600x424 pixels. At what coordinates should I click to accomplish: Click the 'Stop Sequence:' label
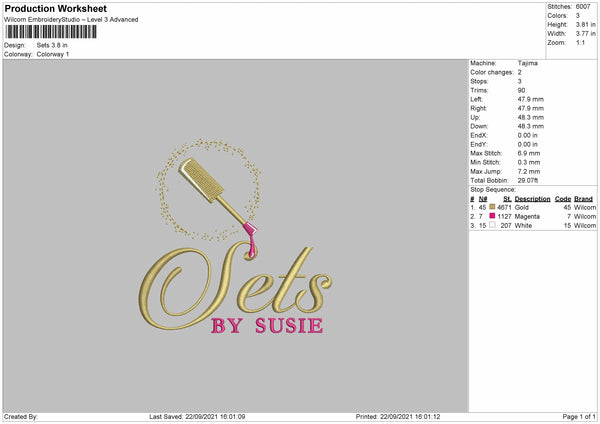click(493, 189)
